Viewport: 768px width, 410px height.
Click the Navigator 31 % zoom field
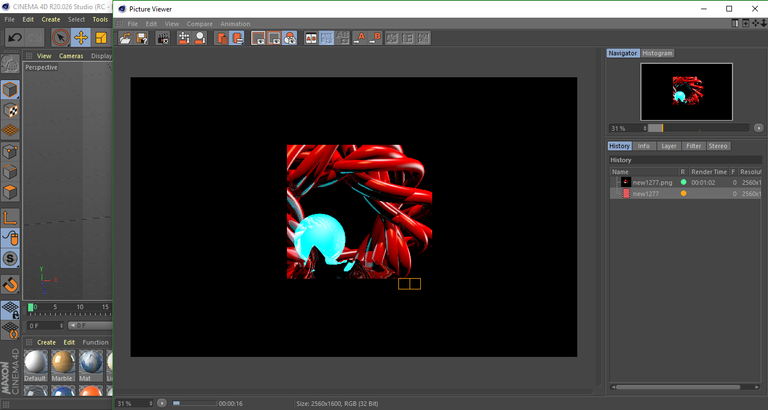628,128
